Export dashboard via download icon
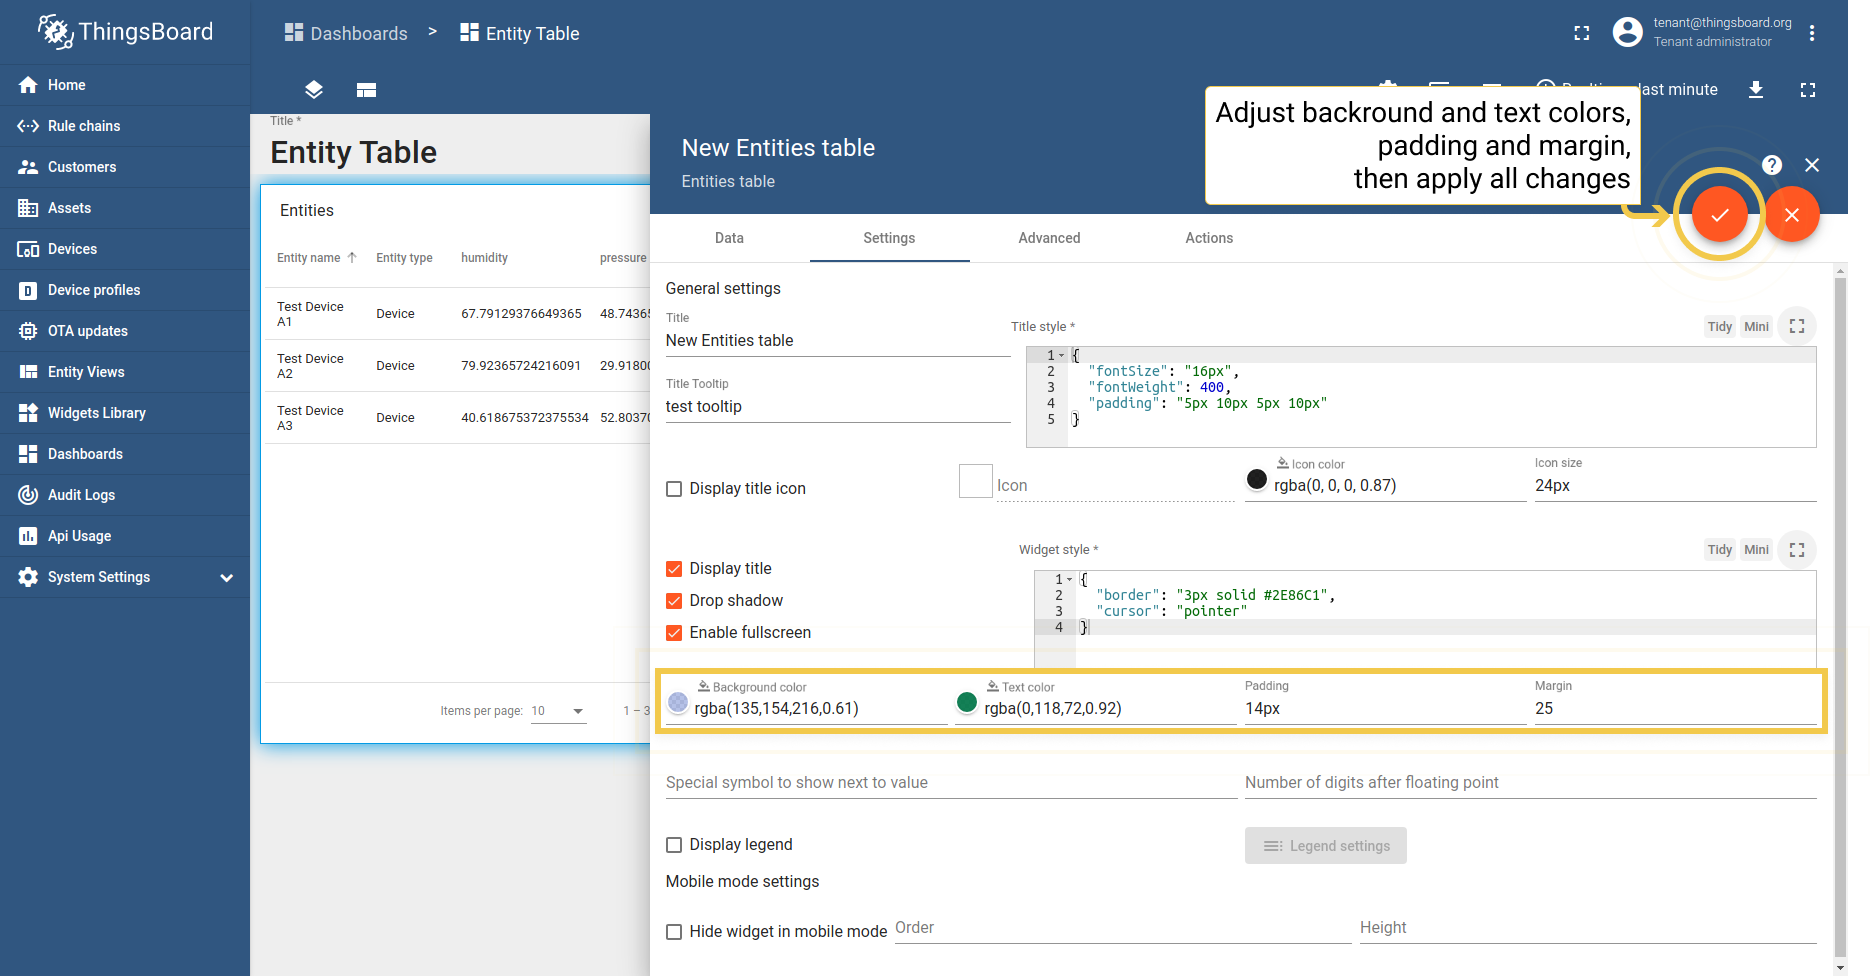The width and height of the screenshot is (1870, 976). (x=1756, y=90)
